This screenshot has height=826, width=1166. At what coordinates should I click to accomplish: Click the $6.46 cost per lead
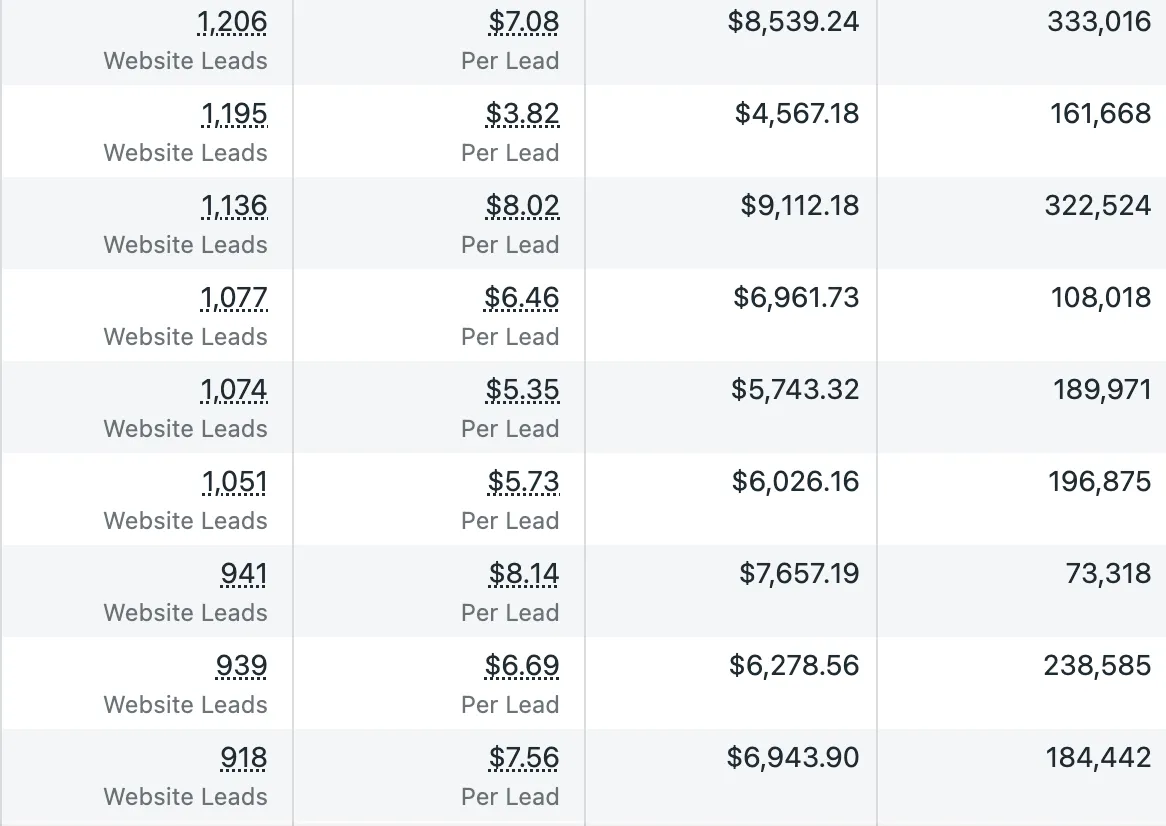coord(521,297)
